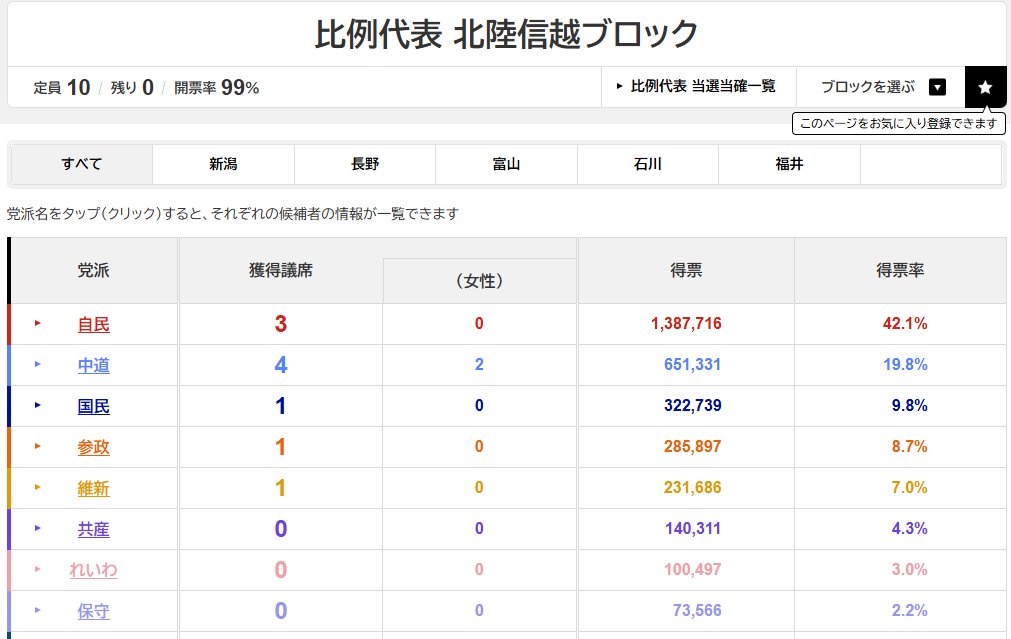Screen dimensions: 1011x639
Task: Click the 231,686 vote count
Action: click(x=692, y=487)
